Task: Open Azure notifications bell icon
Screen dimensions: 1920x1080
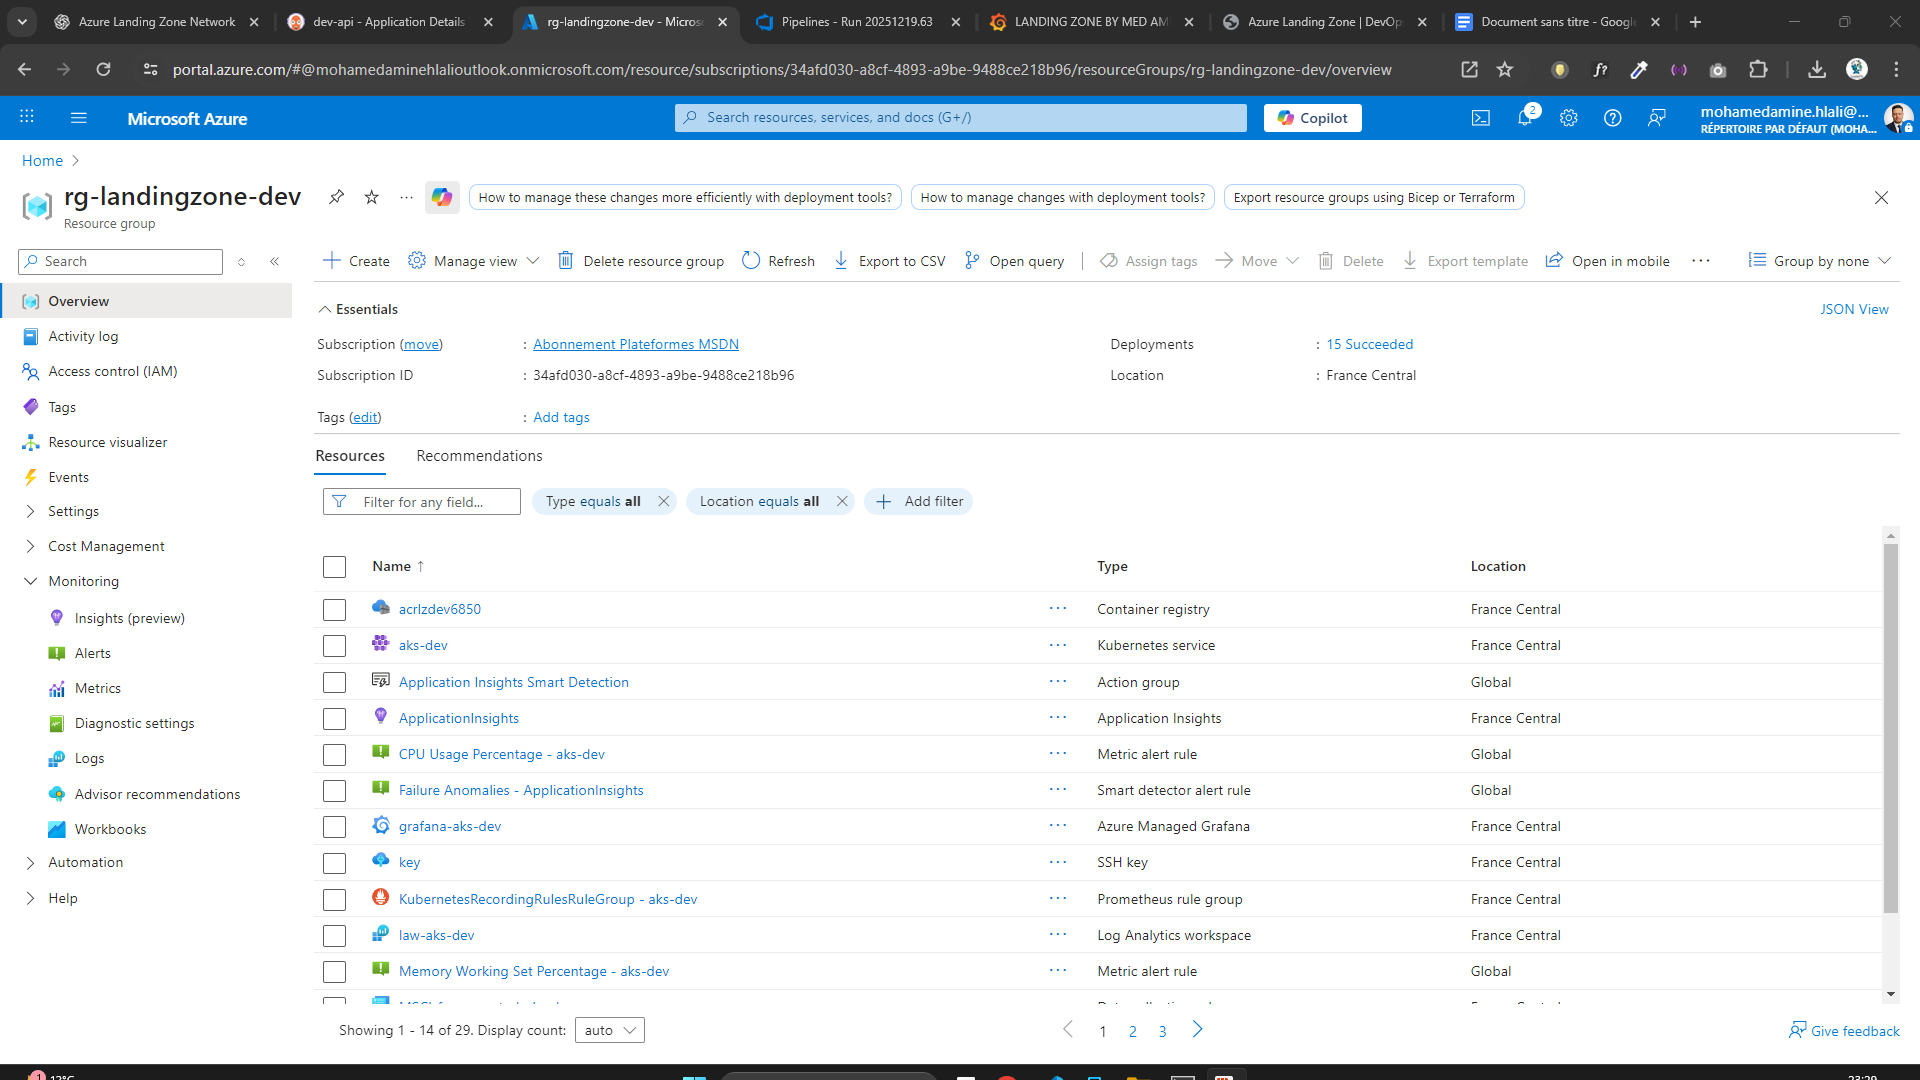Action: coord(1524,117)
